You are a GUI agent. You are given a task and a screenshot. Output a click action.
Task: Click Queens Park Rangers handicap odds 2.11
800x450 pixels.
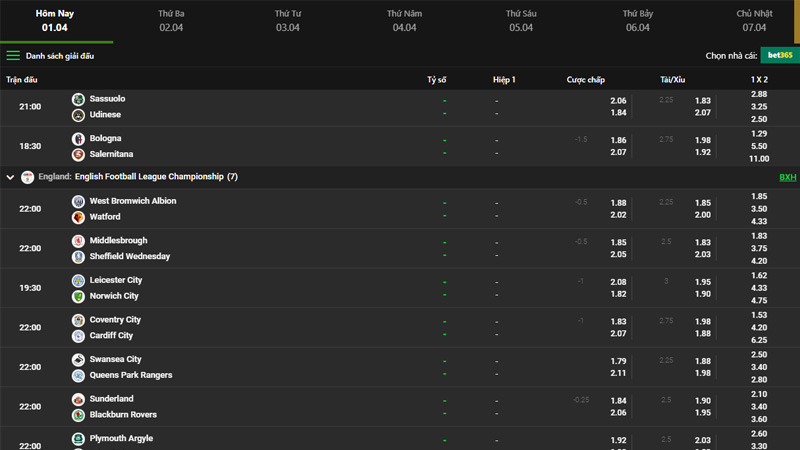618,373
